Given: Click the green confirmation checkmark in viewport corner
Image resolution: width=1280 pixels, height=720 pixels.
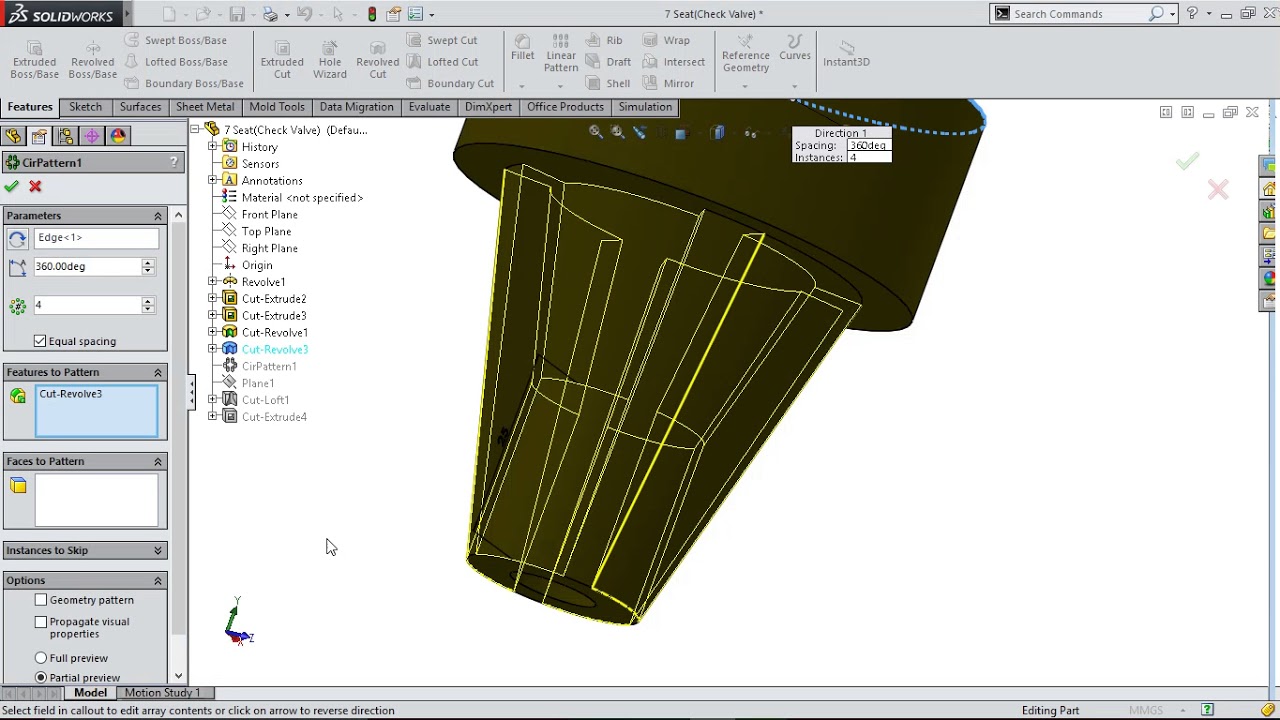Looking at the screenshot, I should pyautogui.click(x=1187, y=162).
